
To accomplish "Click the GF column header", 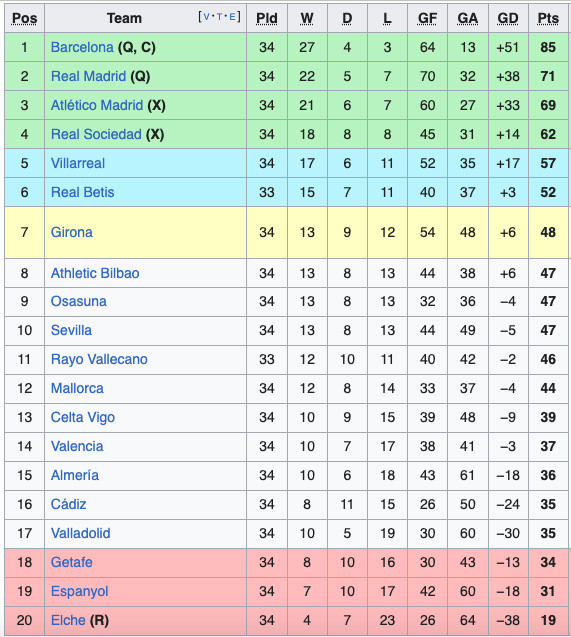I will point(428,18).
